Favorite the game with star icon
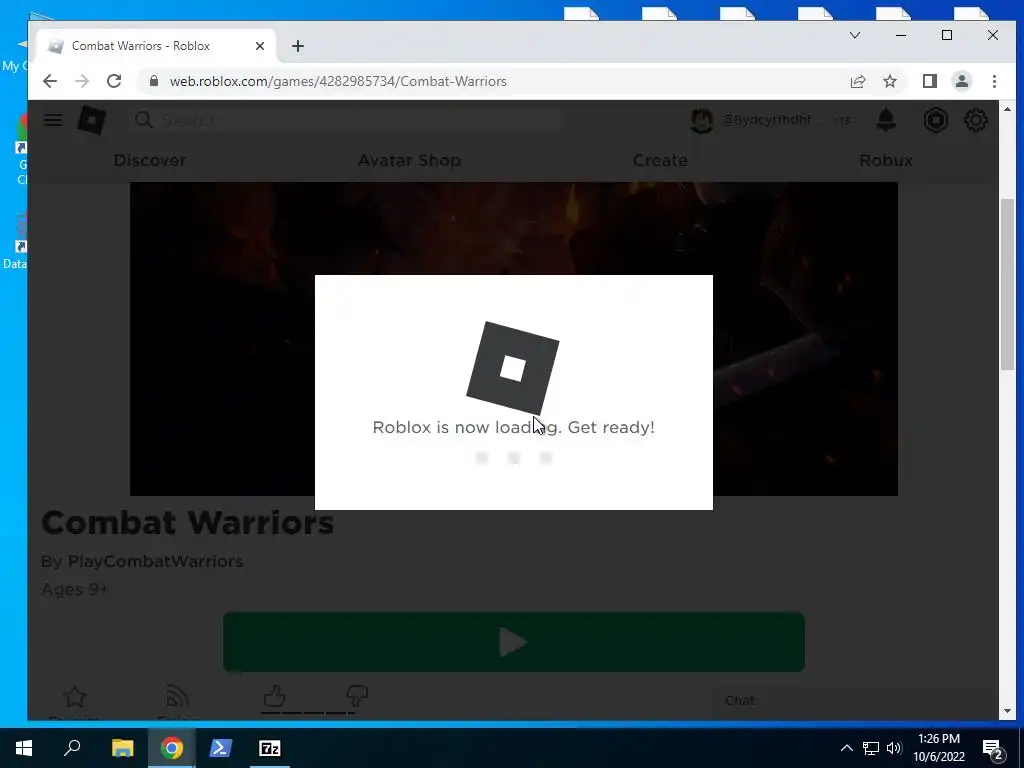 74,697
